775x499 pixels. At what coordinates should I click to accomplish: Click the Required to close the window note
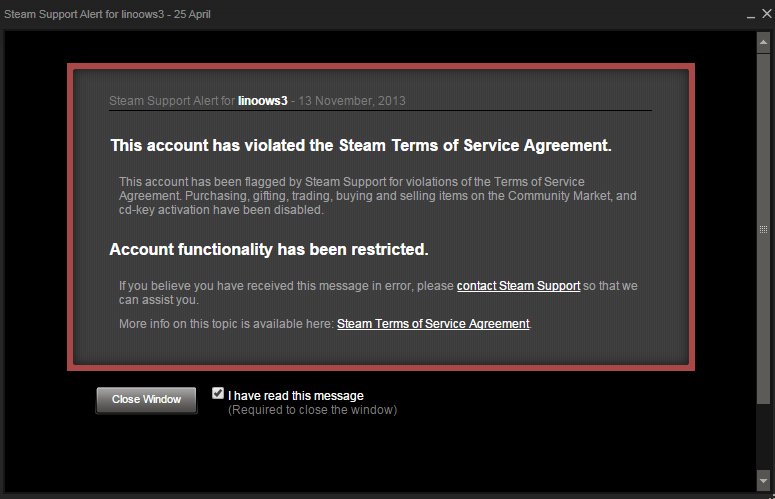click(312, 410)
